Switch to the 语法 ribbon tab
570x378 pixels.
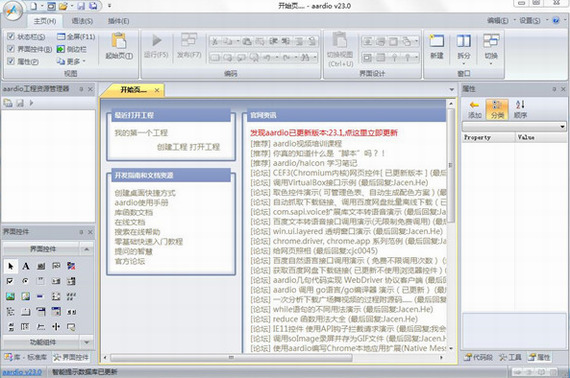(x=82, y=21)
